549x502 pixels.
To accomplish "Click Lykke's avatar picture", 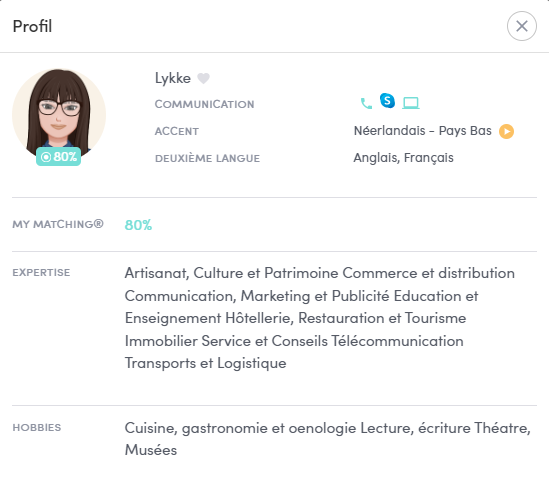I will [59, 114].
